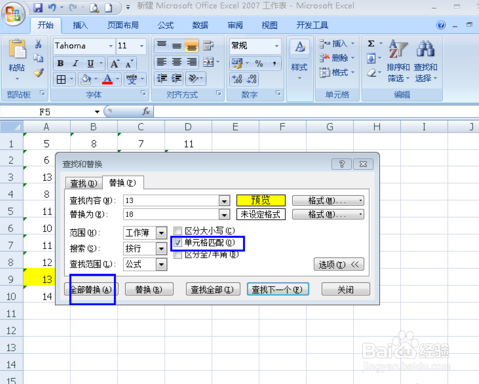Screen dimensions: 479x384
Task: Uncheck match entire cell contents
Action: coord(178,243)
